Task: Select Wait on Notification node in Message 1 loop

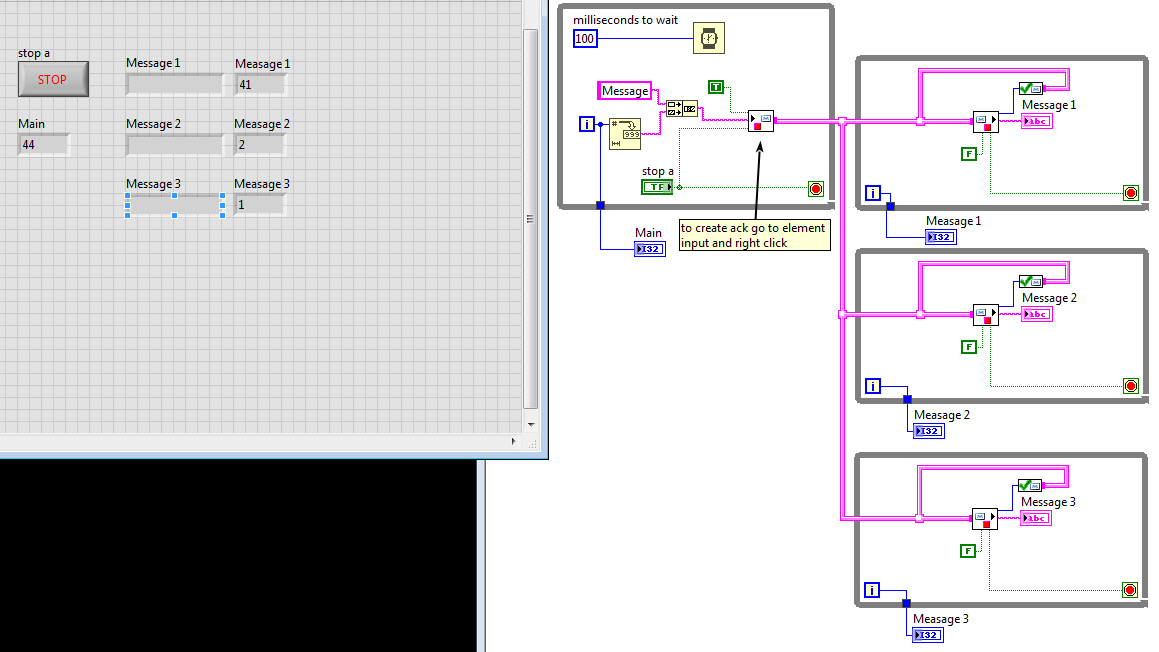Action: tap(986, 122)
